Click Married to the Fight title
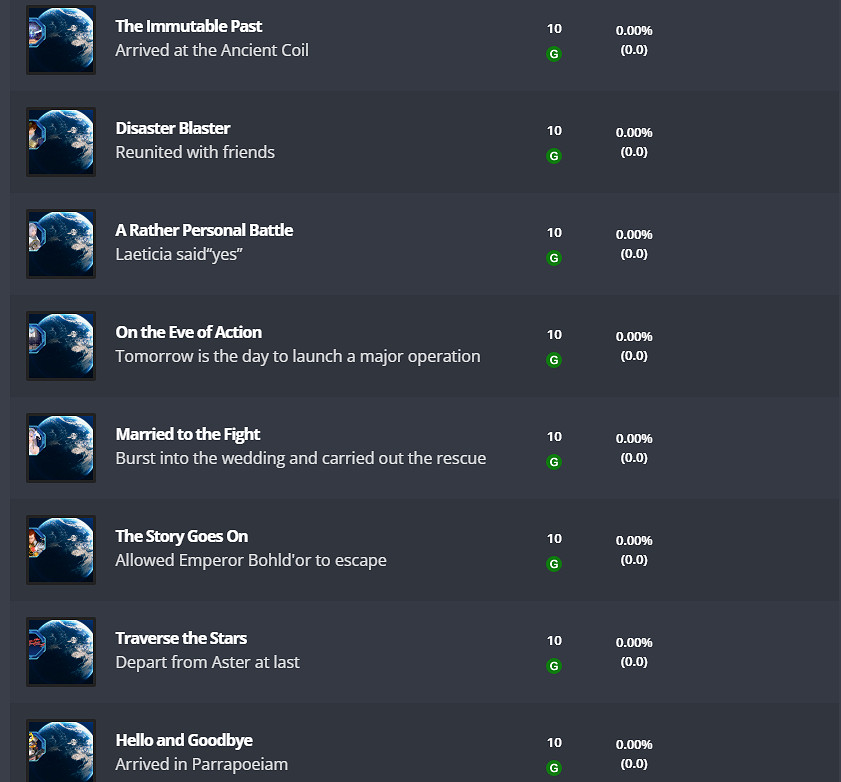This screenshot has width=841, height=782. 188,434
